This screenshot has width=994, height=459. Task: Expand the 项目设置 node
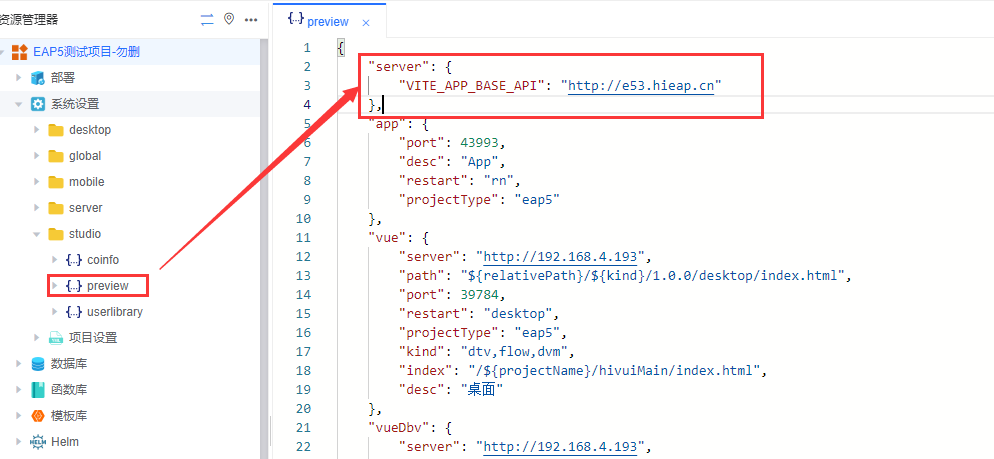pyautogui.click(x=37, y=338)
